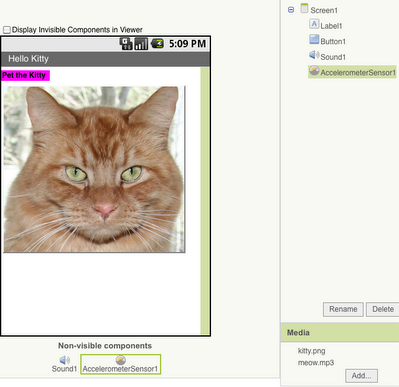Select the magenta Pet the Kitty label
This screenshot has width=399, height=387.
(x=25, y=75)
